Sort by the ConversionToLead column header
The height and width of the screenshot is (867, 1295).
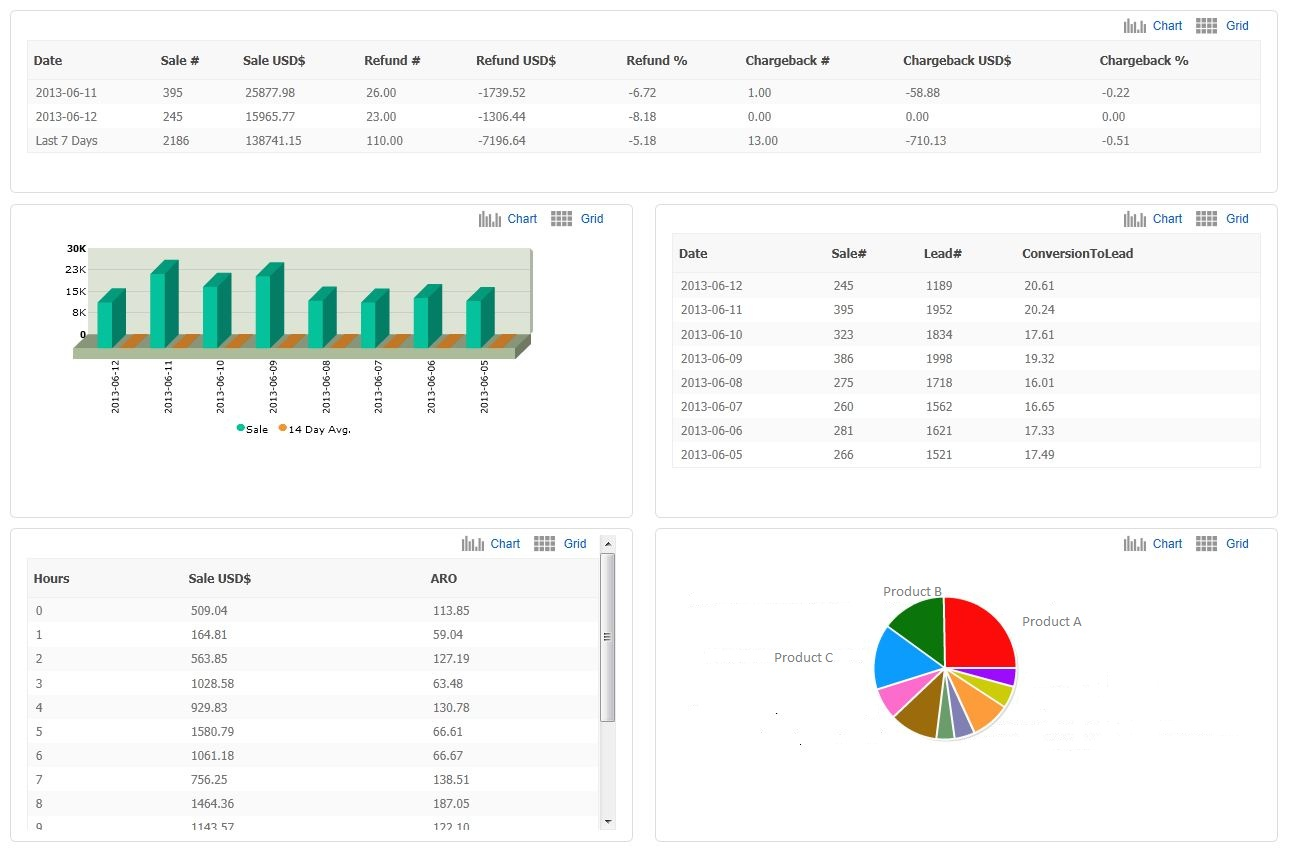1077,254
